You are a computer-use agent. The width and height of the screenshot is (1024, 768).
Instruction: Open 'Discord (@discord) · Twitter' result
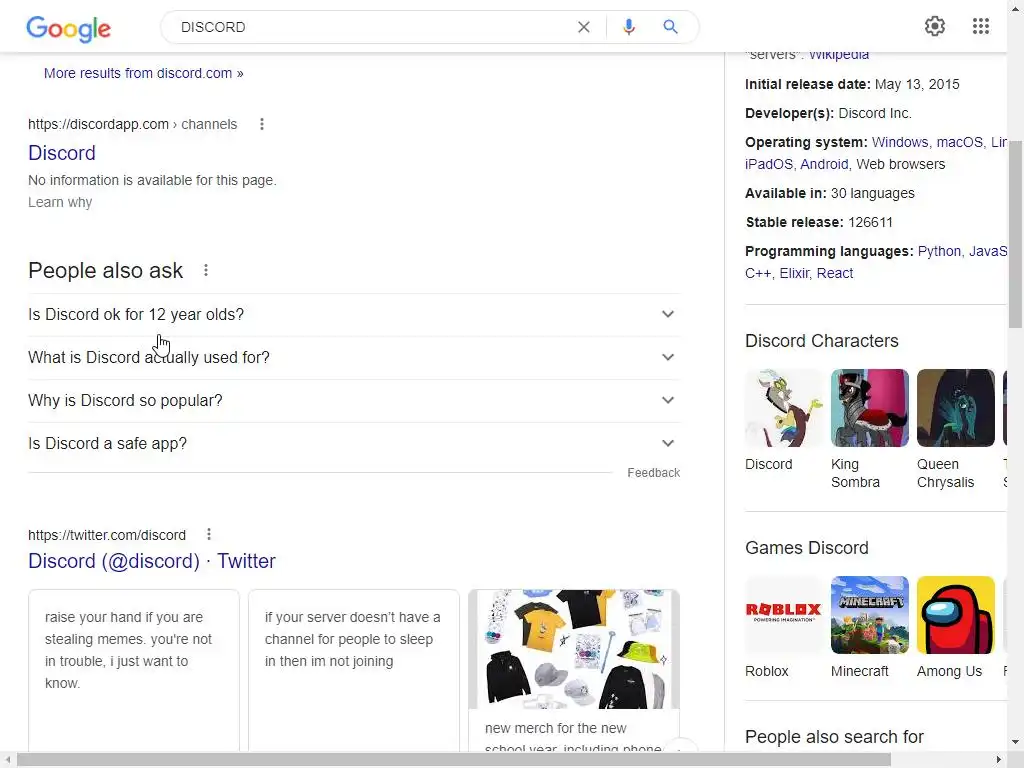[x=152, y=561]
